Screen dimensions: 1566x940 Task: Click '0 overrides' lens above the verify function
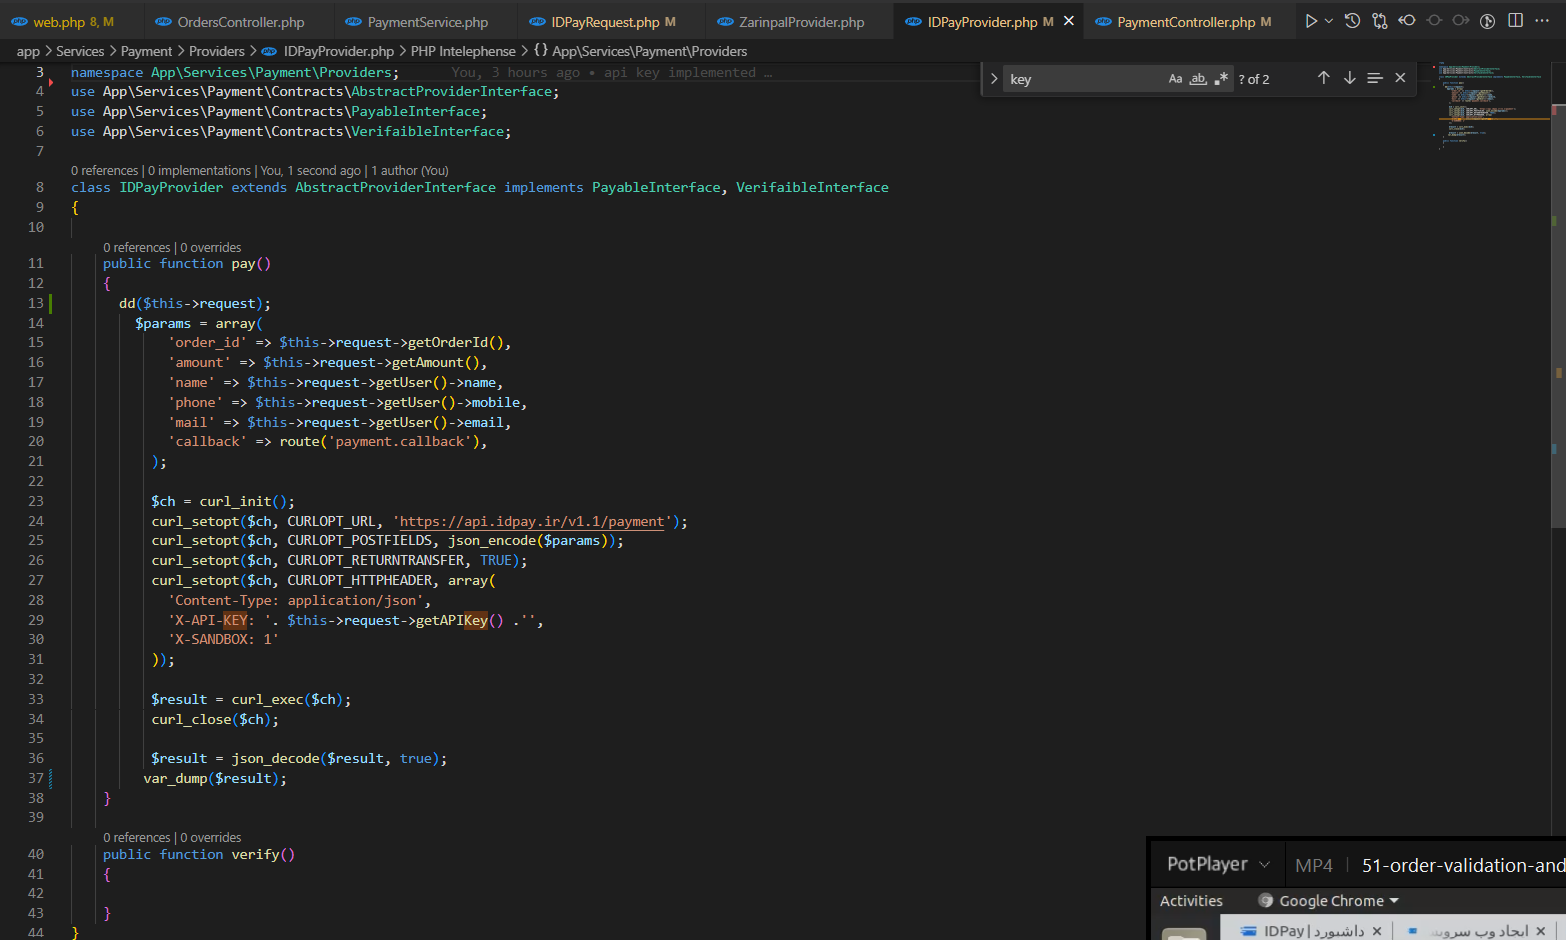[211, 838]
